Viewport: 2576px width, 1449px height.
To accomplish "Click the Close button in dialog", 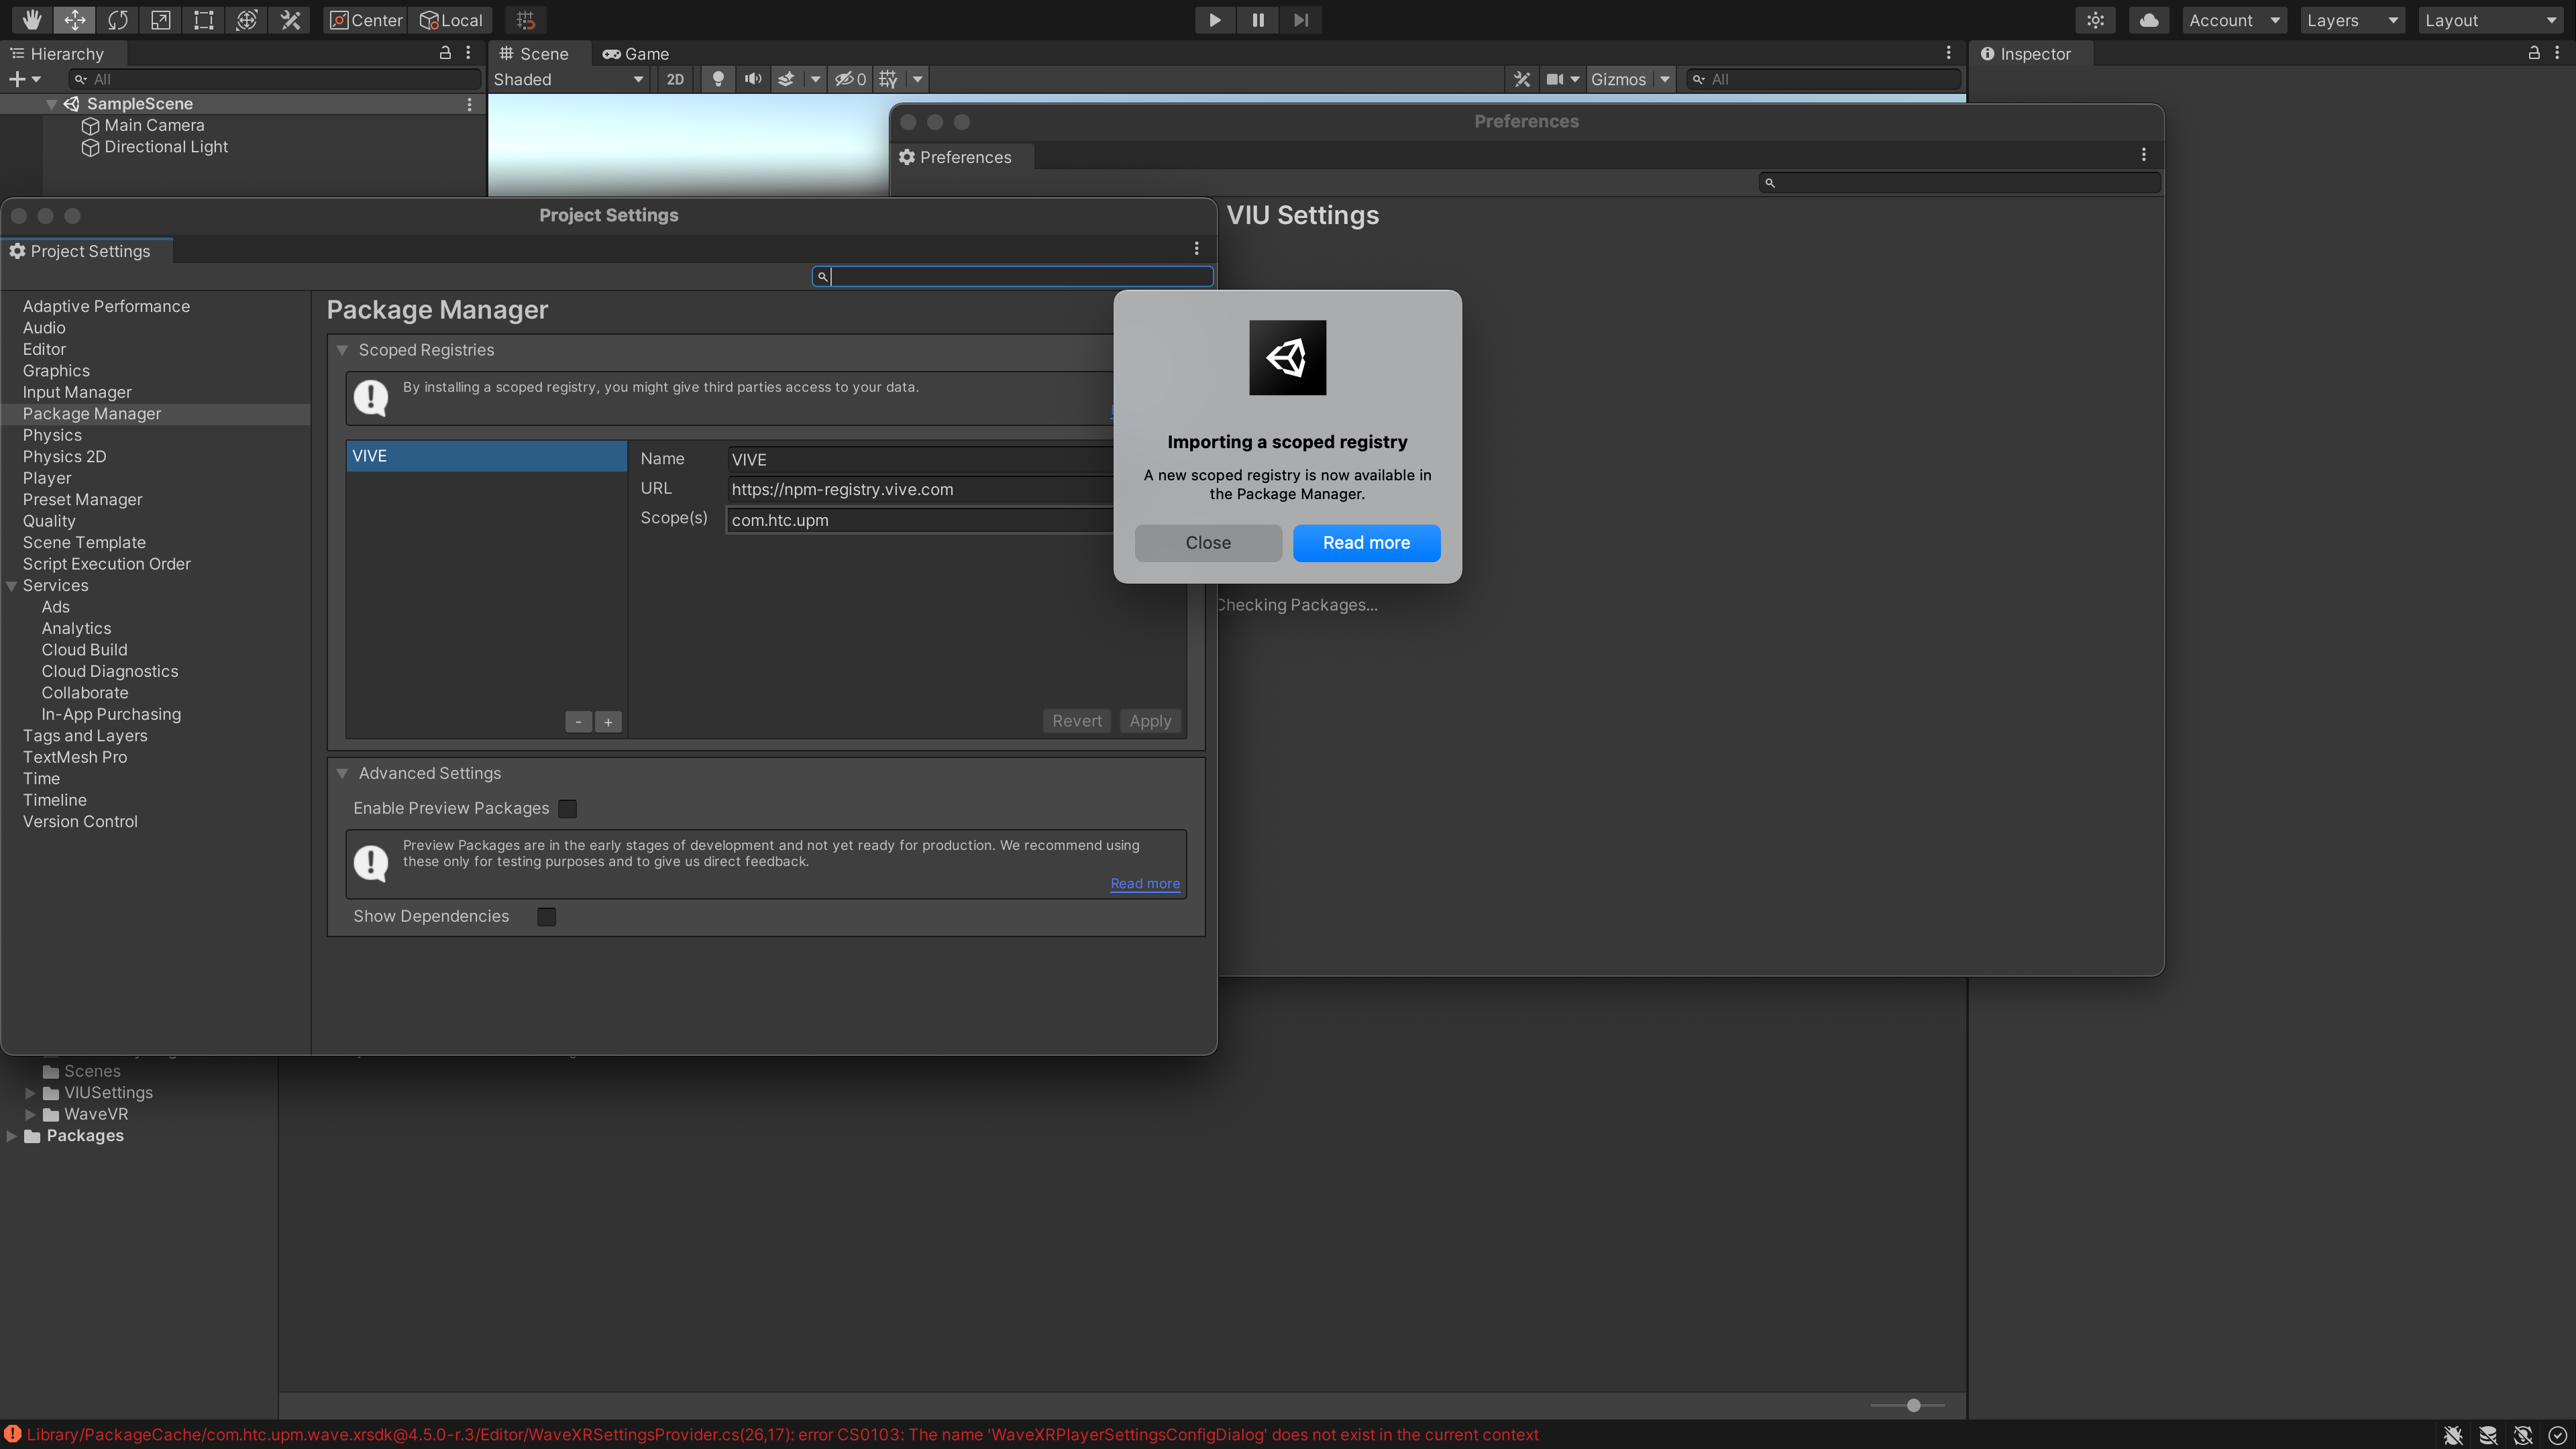I will pyautogui.click(x=1208, y=543).
